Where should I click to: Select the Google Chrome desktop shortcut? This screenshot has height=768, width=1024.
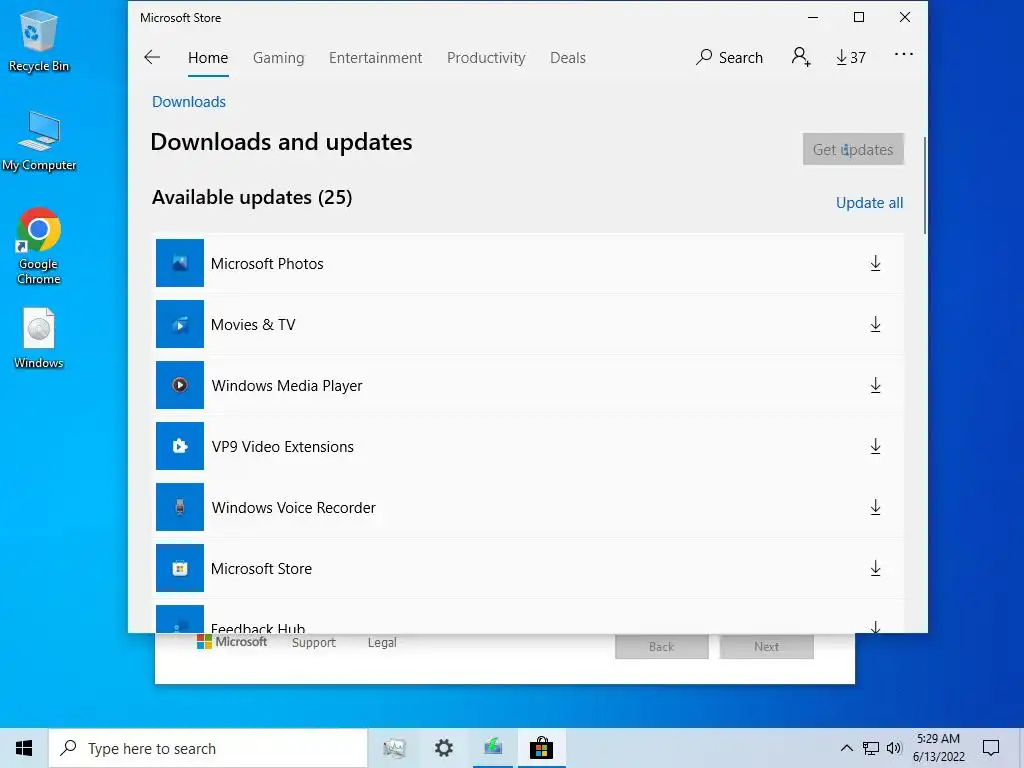point(39,246)
